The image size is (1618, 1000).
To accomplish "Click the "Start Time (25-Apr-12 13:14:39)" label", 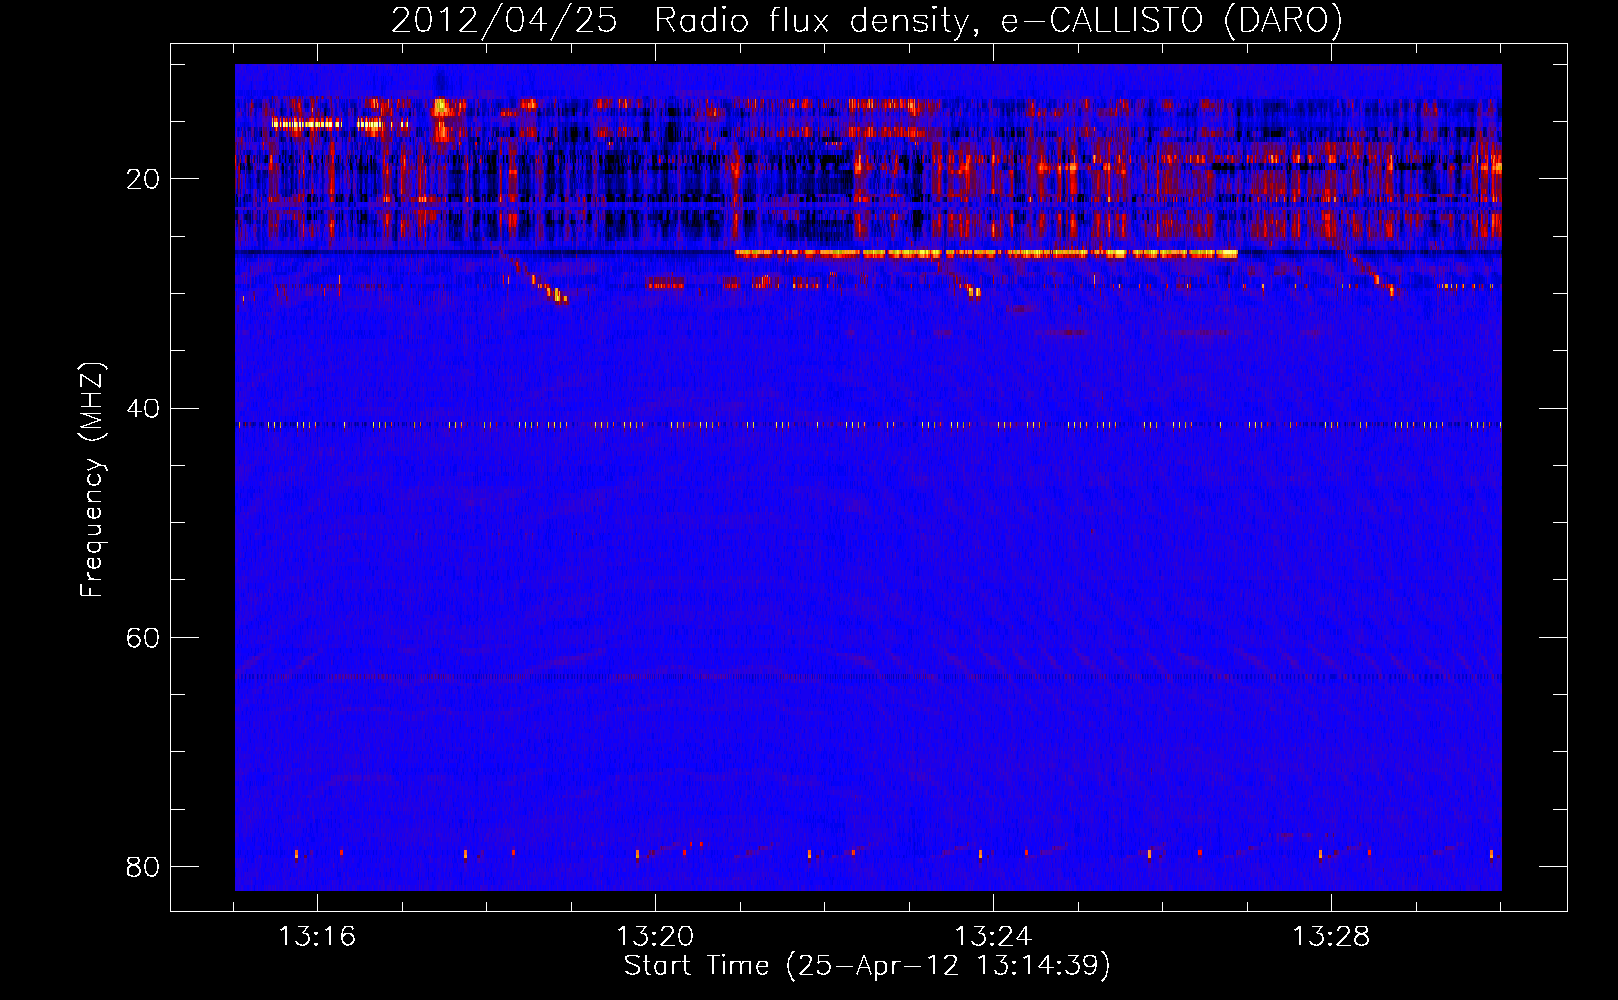I will 867,966.
